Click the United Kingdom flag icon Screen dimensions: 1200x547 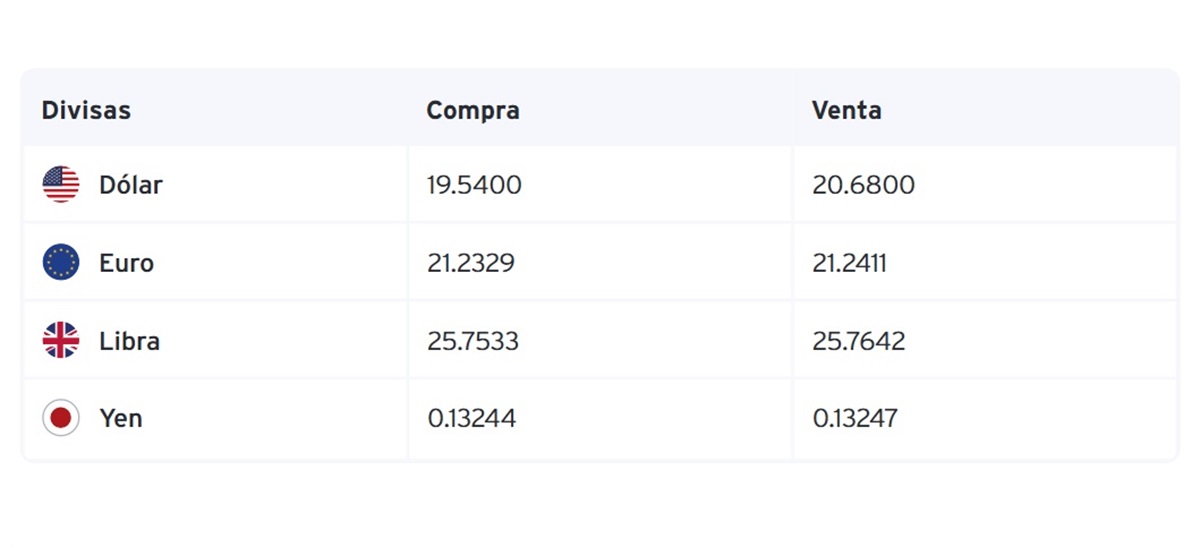coord(61,341)
